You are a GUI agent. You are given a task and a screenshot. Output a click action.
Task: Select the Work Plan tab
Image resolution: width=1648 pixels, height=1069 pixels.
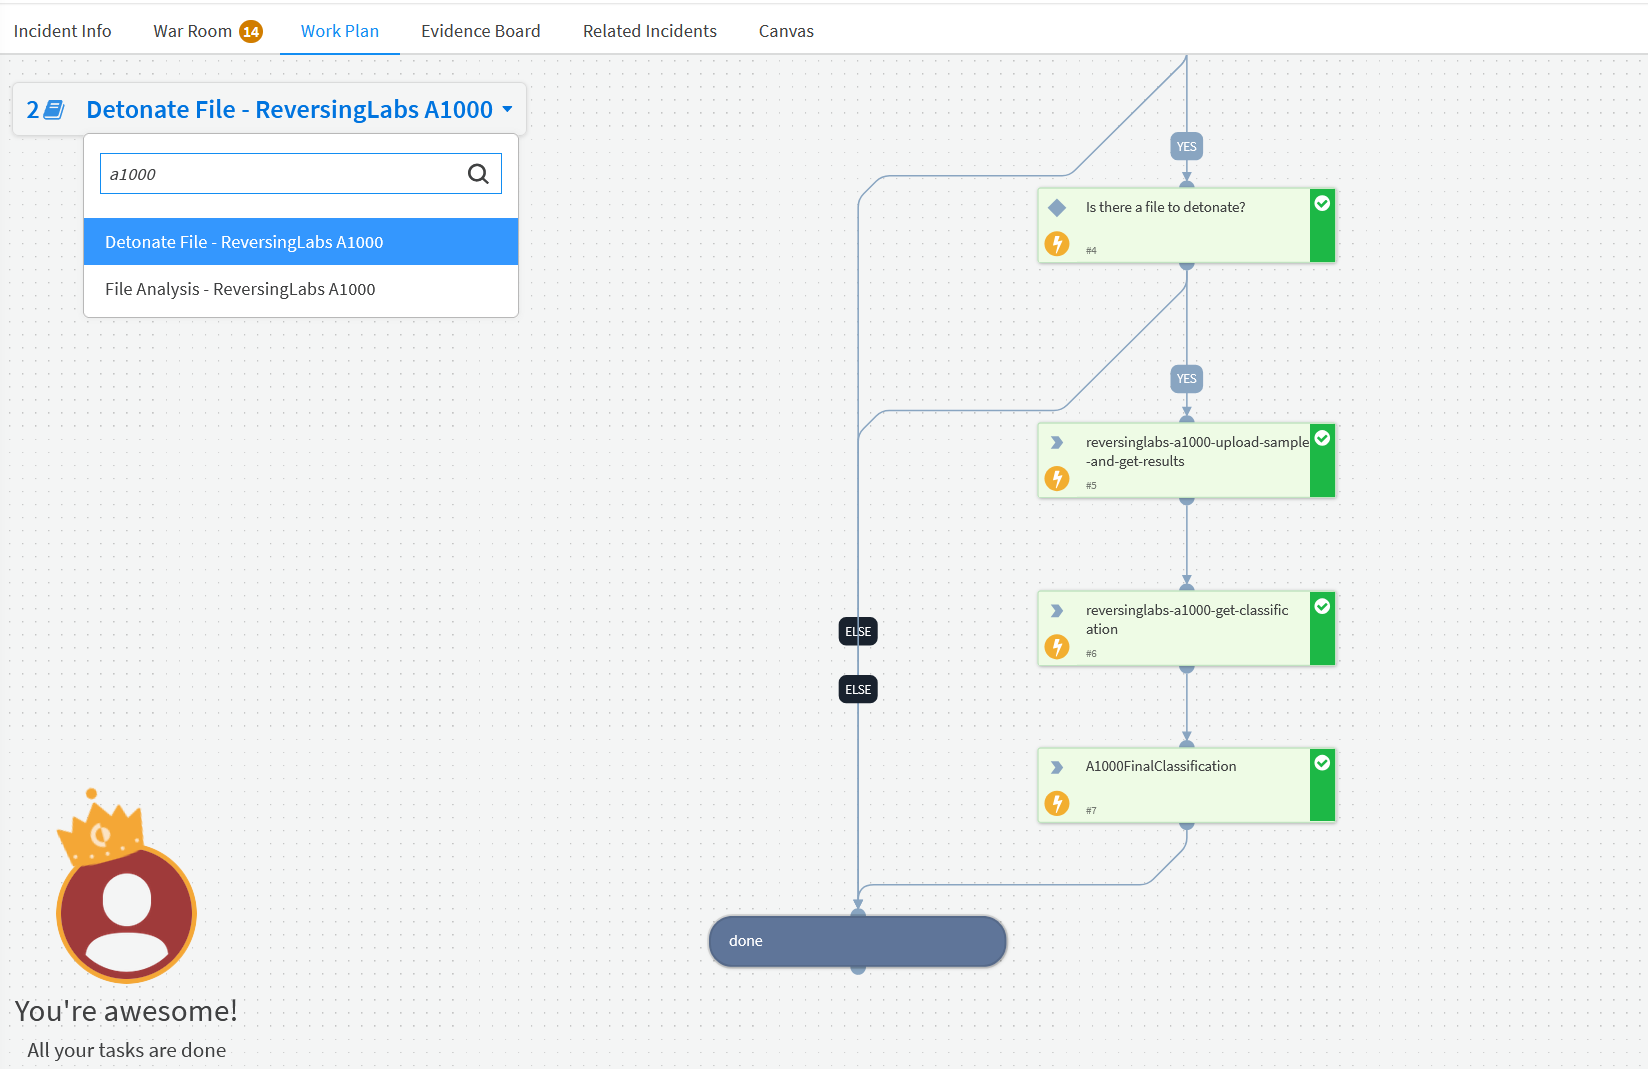pyautogui.click(x=340, y=31)
